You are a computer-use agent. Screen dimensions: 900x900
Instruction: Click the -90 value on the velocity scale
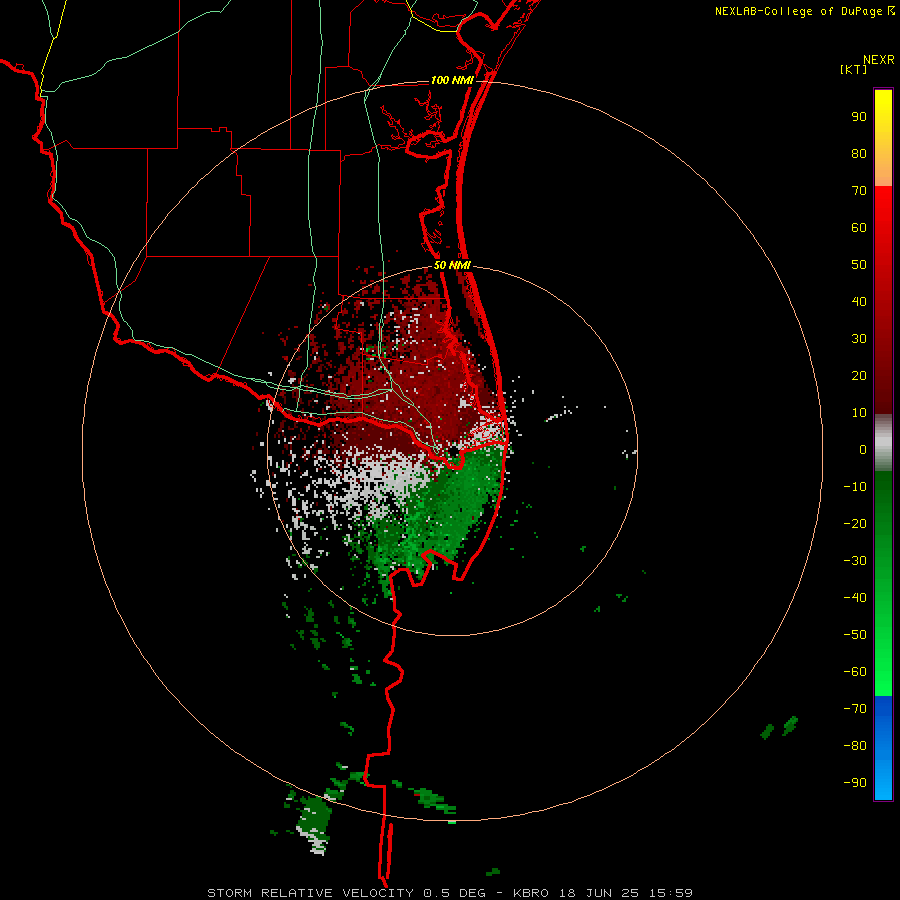(x=855, y=783)
